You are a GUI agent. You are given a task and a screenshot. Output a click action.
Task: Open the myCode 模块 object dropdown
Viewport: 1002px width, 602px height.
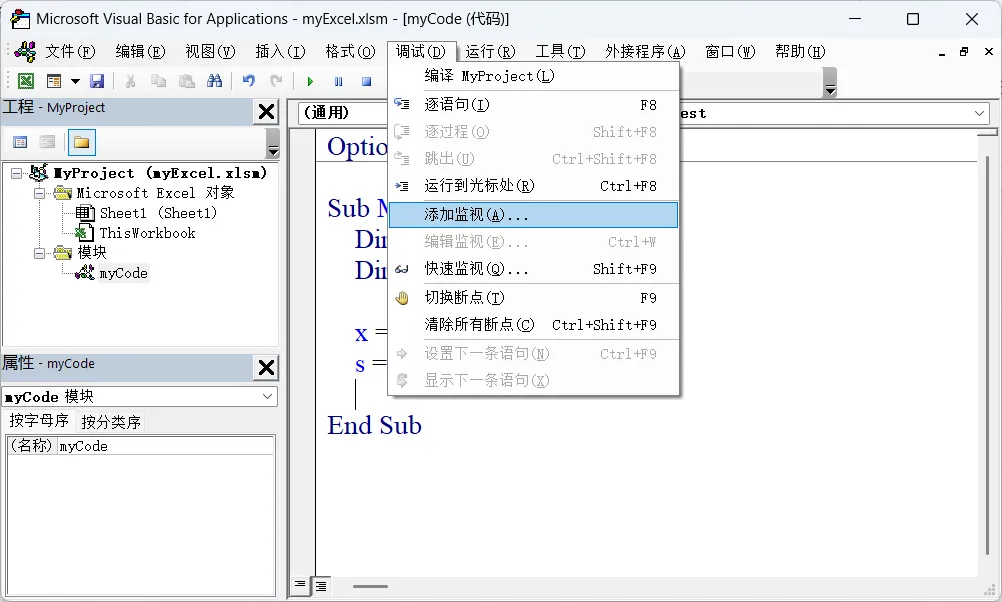268,397
